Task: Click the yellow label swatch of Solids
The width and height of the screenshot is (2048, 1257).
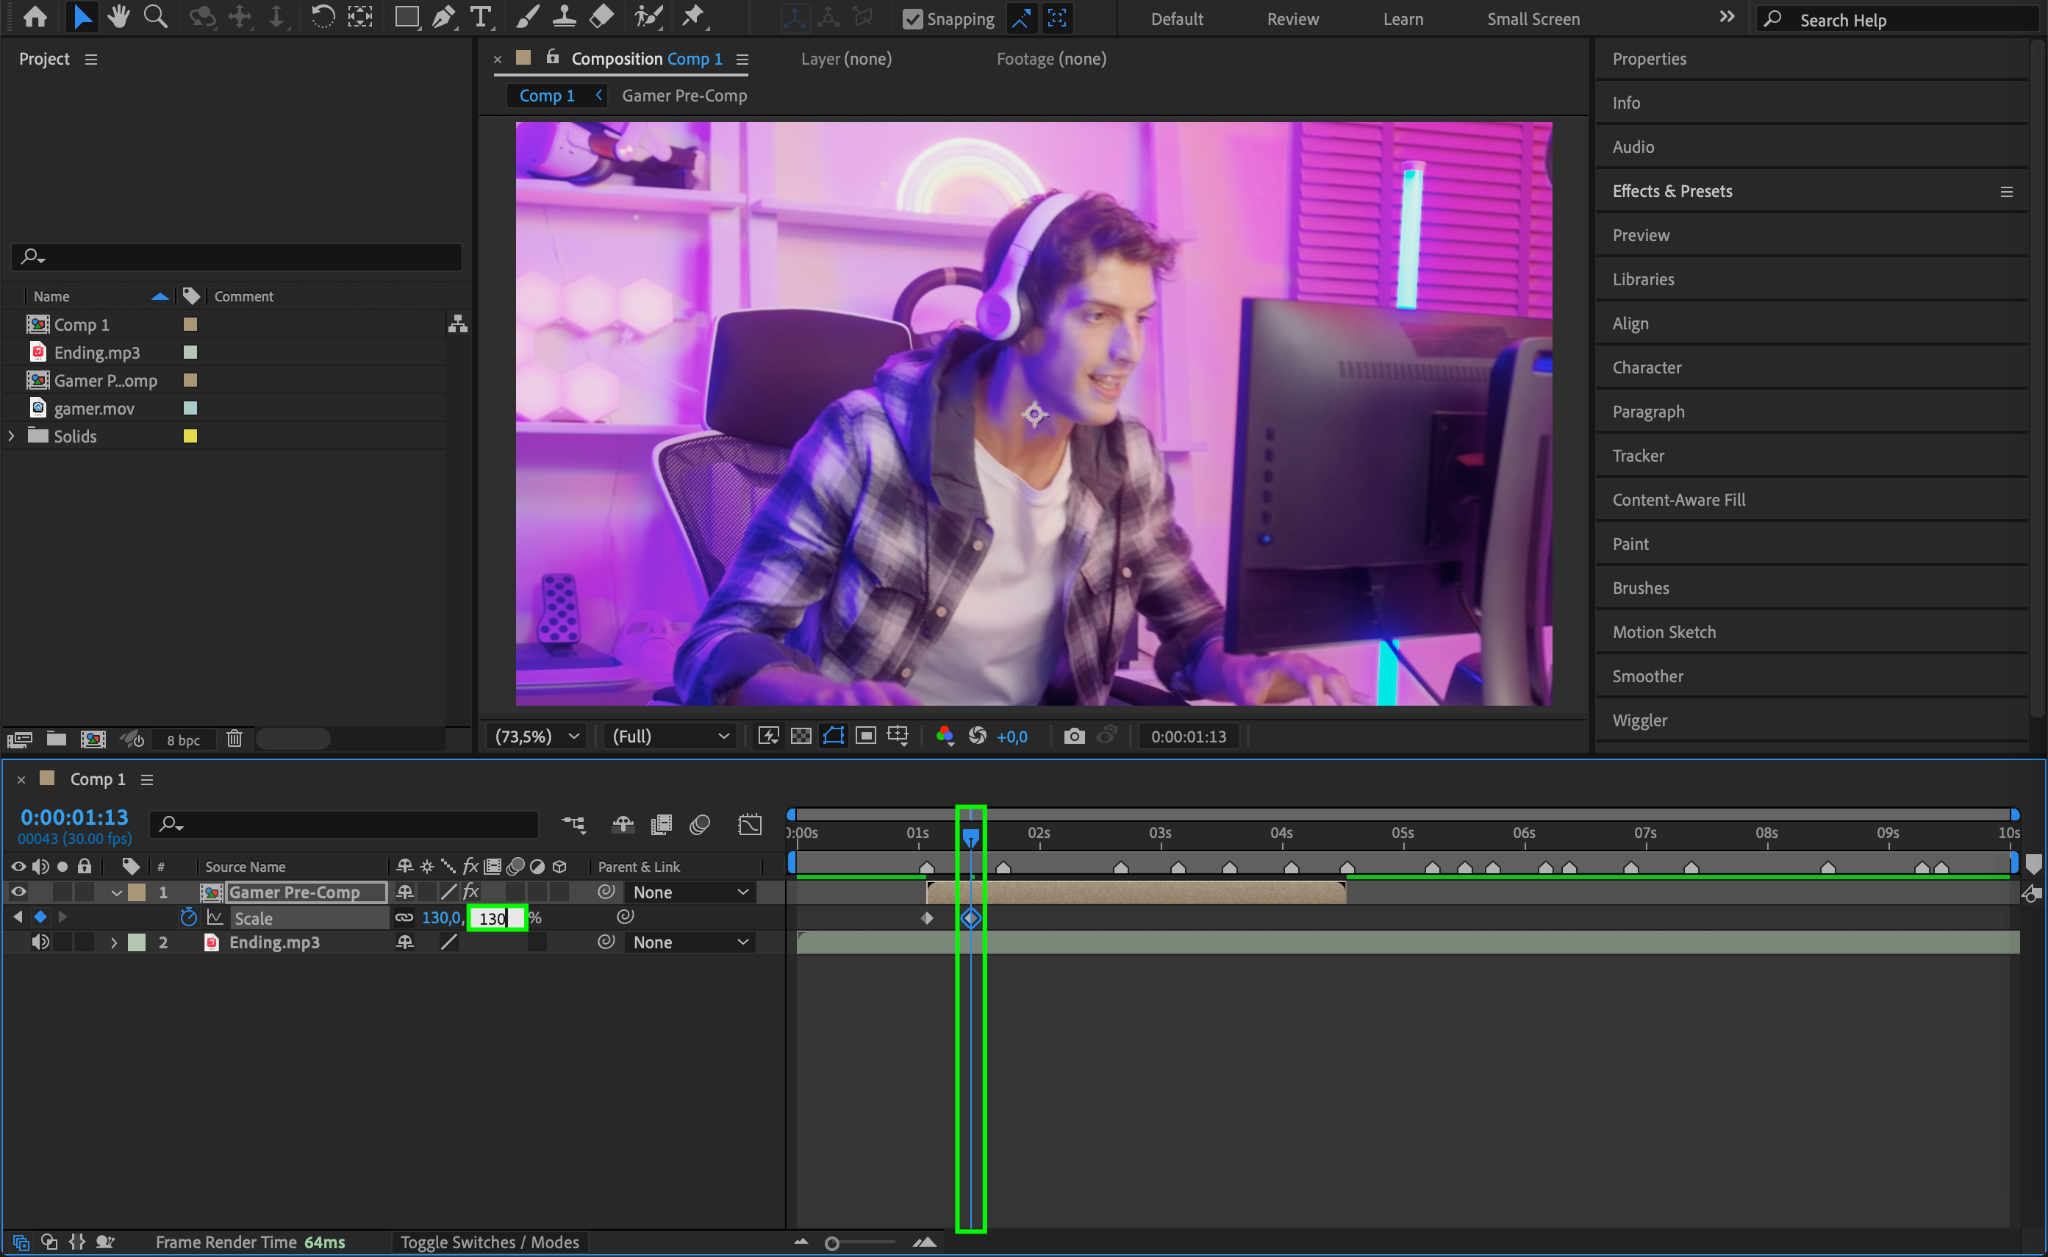Action: tap(190, 436)
